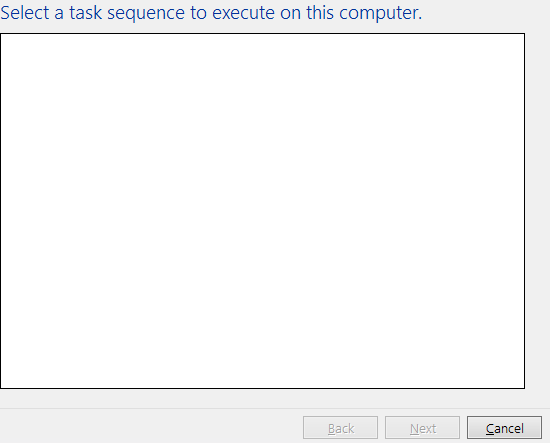Click the center of the blank task sequence list
This screenshot has width=550, height=443.
tap(262, 211)
